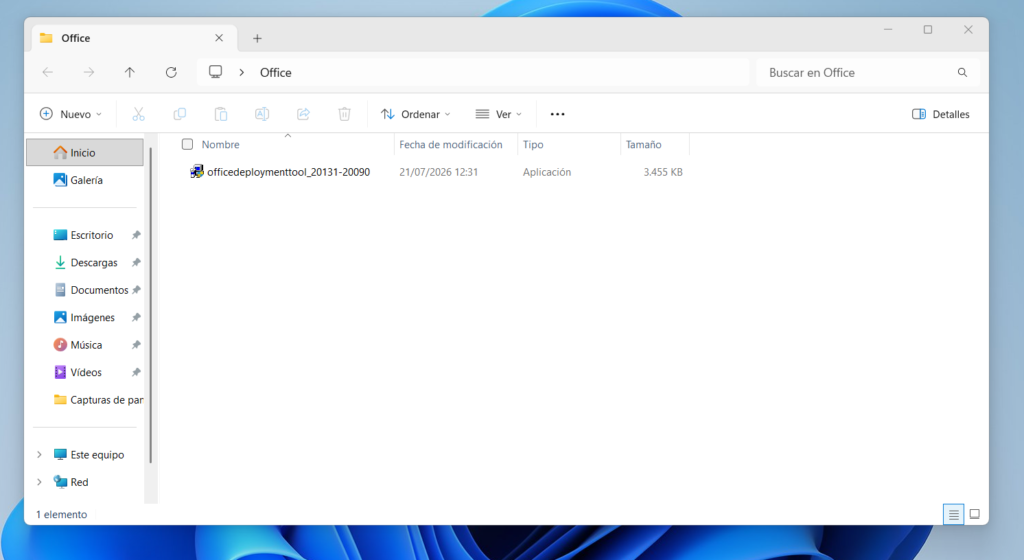1024x560 pixels.
Task: Click the Copy icon in toolbar
Action: (180, 114)
